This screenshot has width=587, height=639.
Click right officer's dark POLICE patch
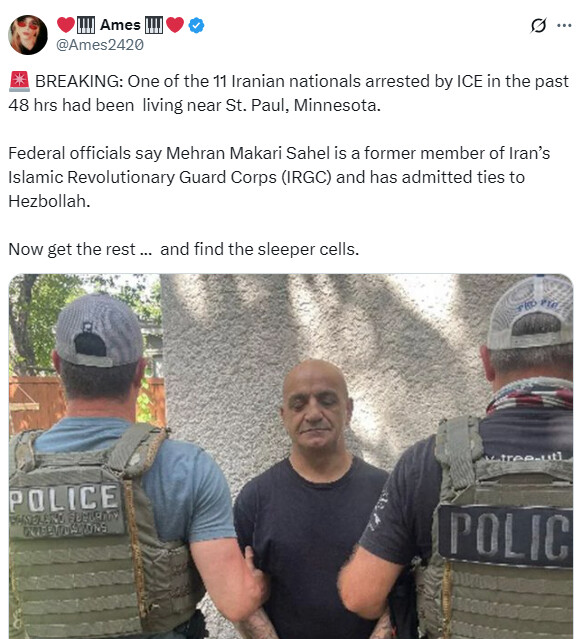click(x=505, y=535)
